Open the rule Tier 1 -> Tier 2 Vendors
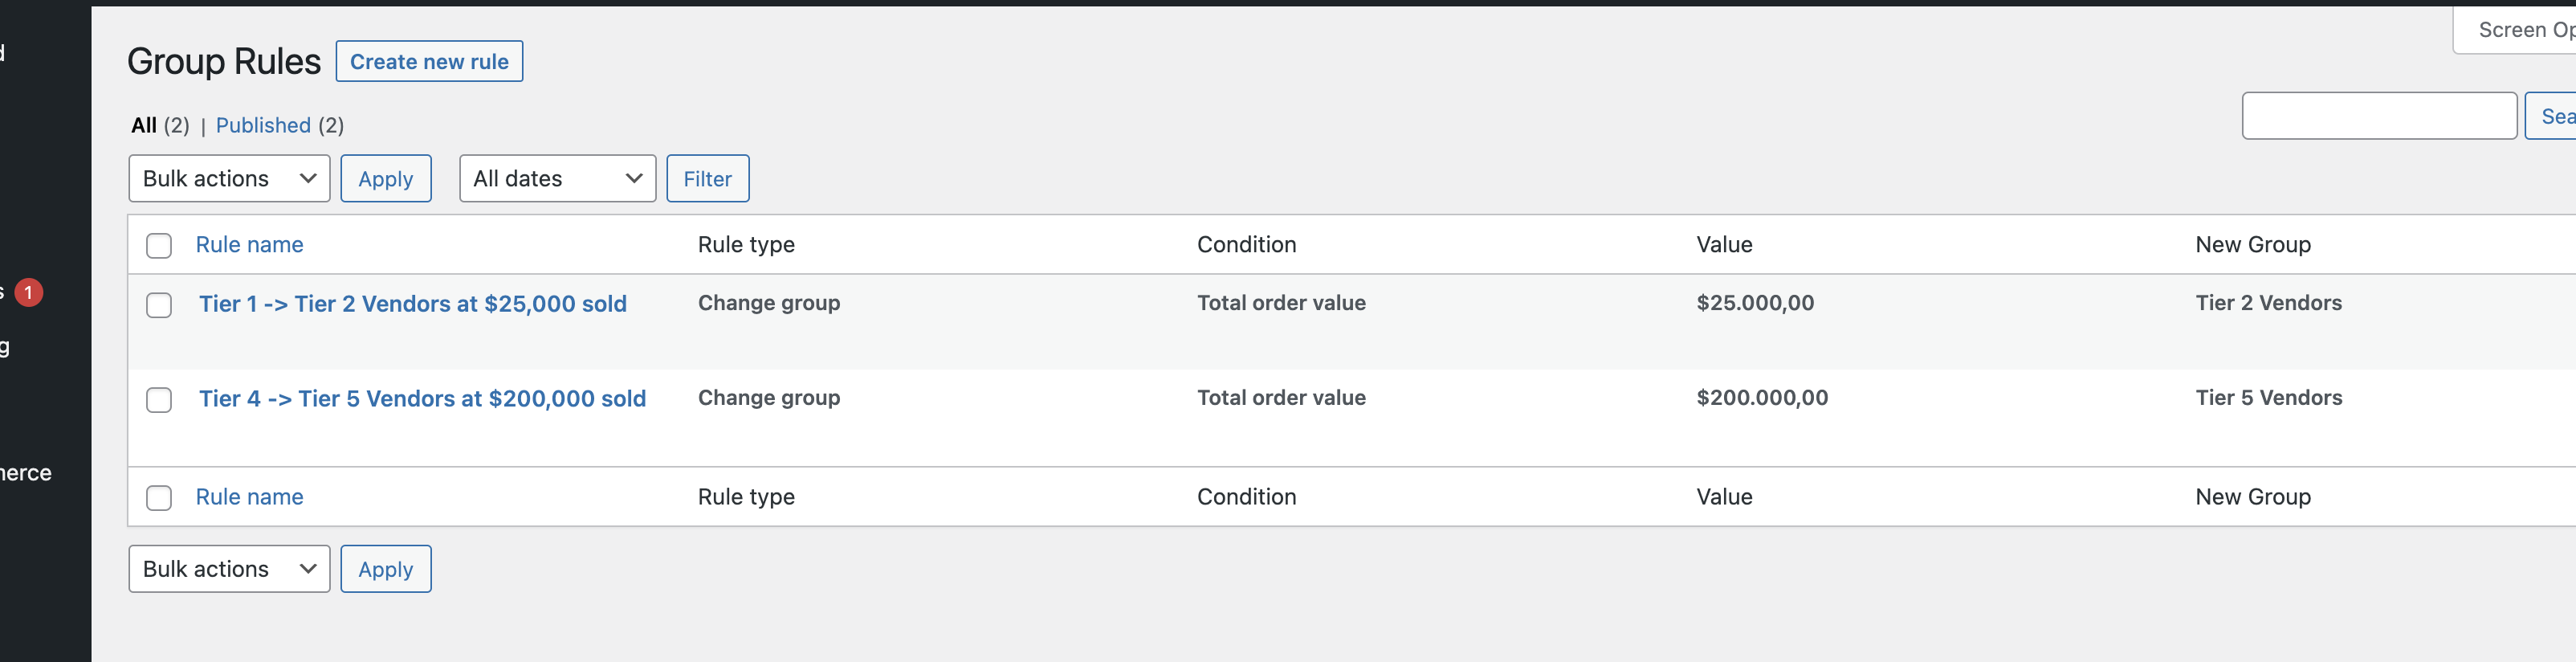 (x=412, y=303)
